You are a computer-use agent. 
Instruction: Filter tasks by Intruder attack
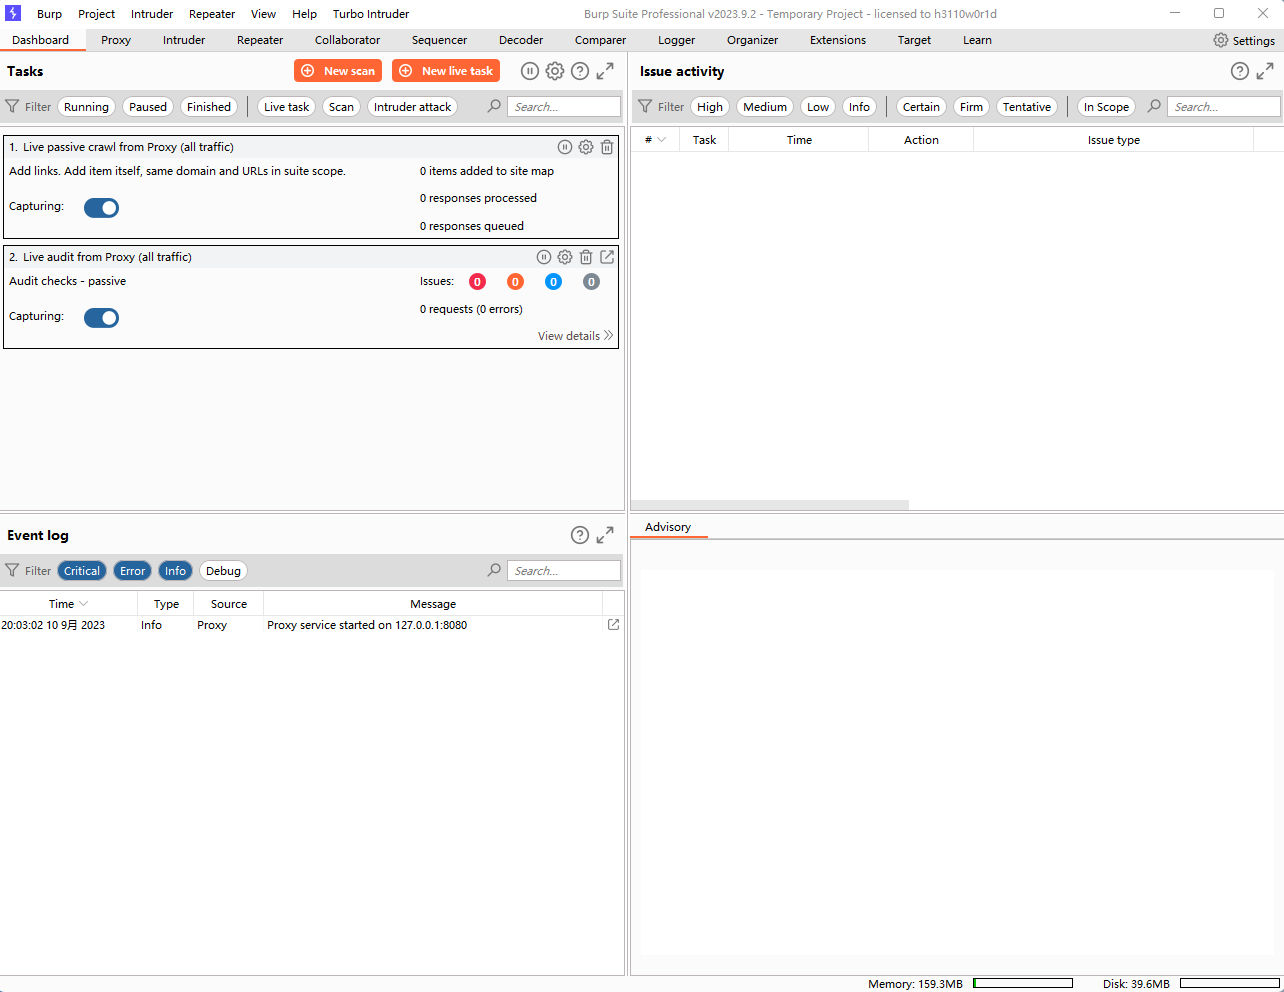[412, 107]
